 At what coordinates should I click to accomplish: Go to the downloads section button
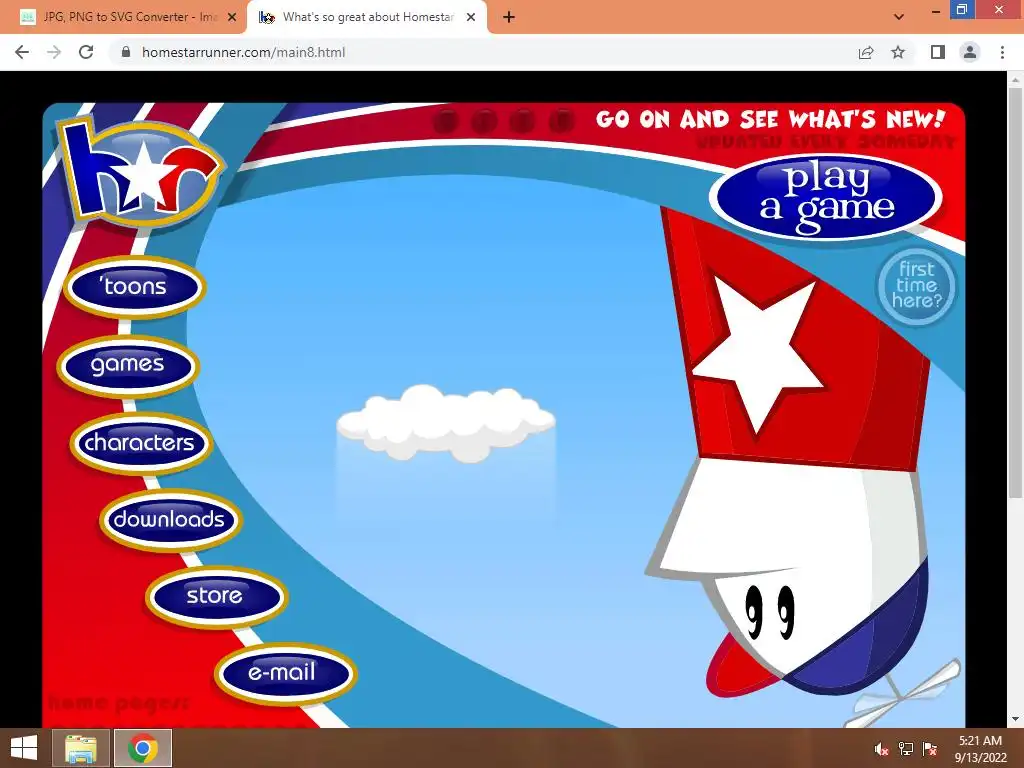(170, 520)
